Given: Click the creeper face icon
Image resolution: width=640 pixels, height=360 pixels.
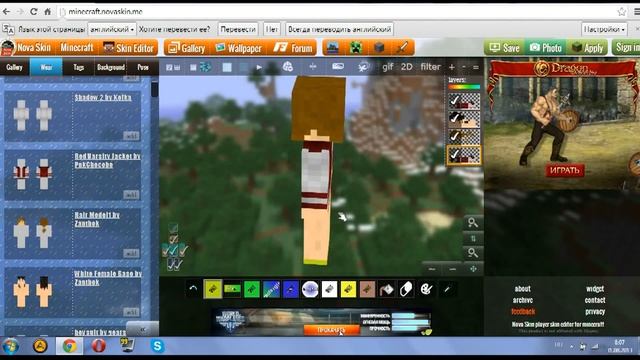Looking at the screenshot, I should coord(356,48).
